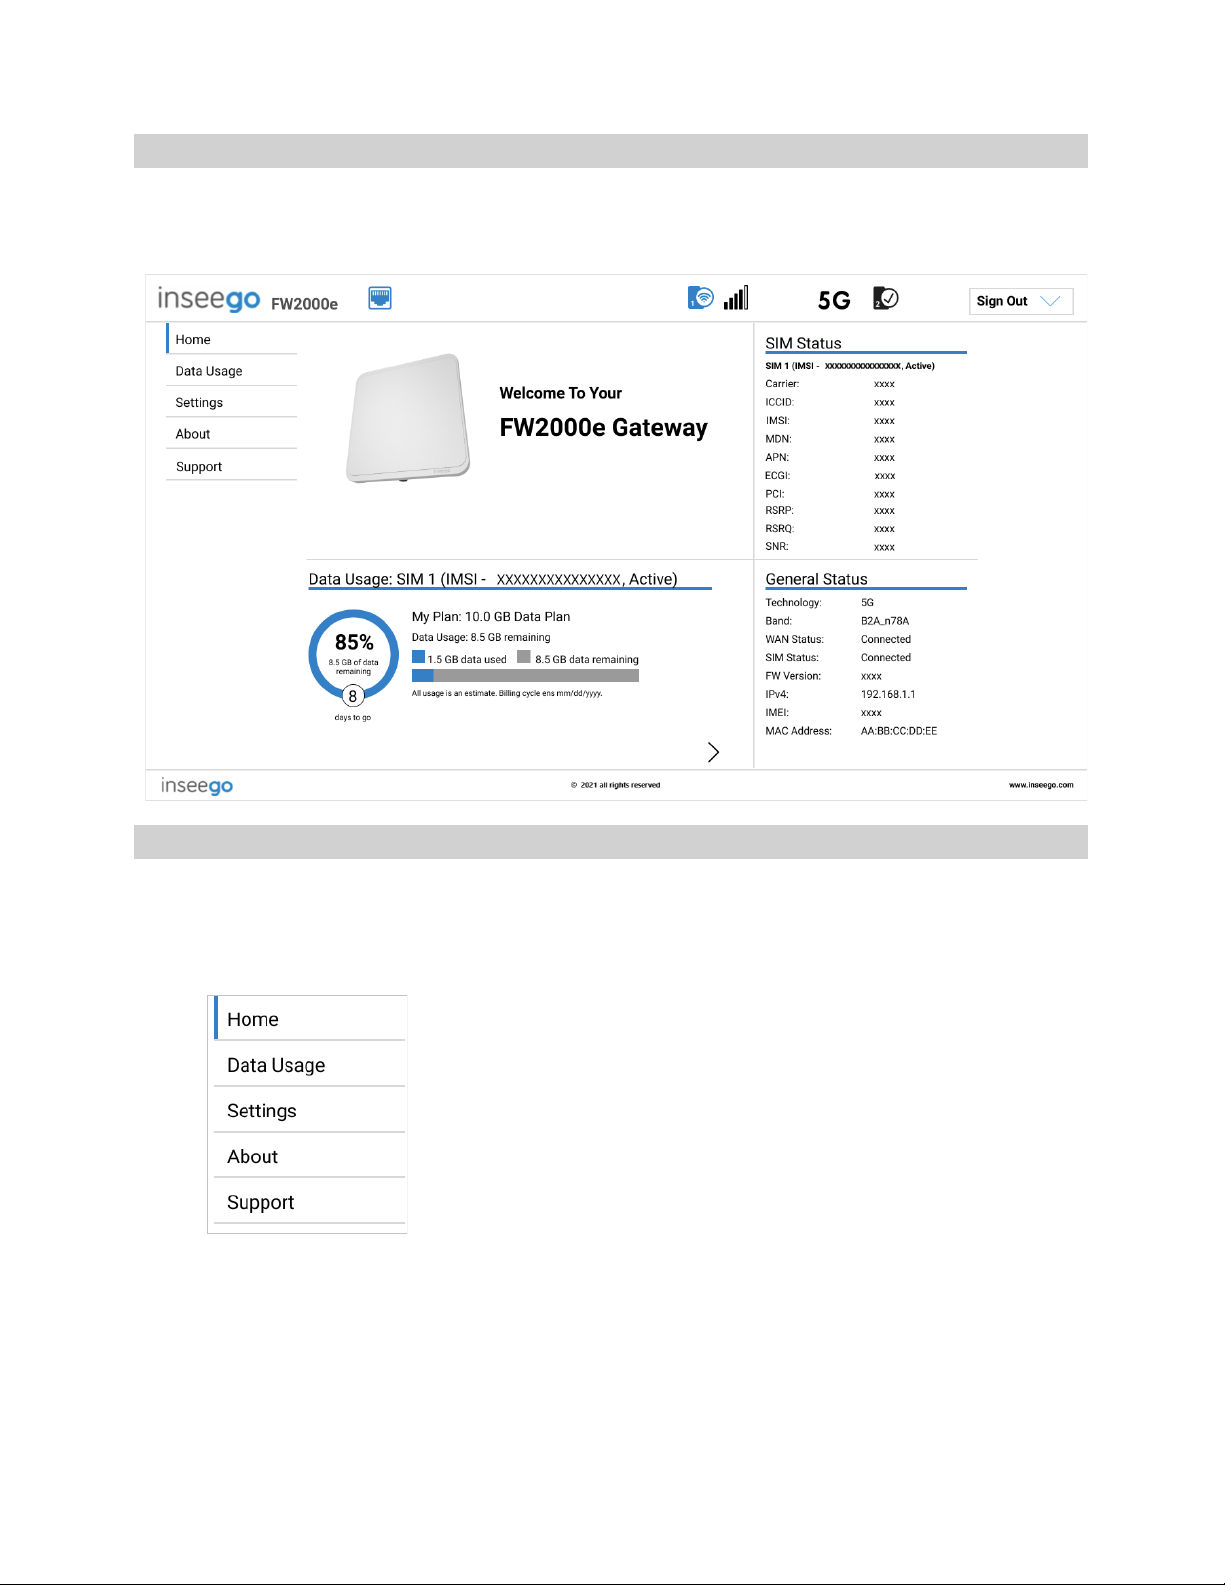Click the Data Usage: 8.5 GB remaining line

[481, 637]
